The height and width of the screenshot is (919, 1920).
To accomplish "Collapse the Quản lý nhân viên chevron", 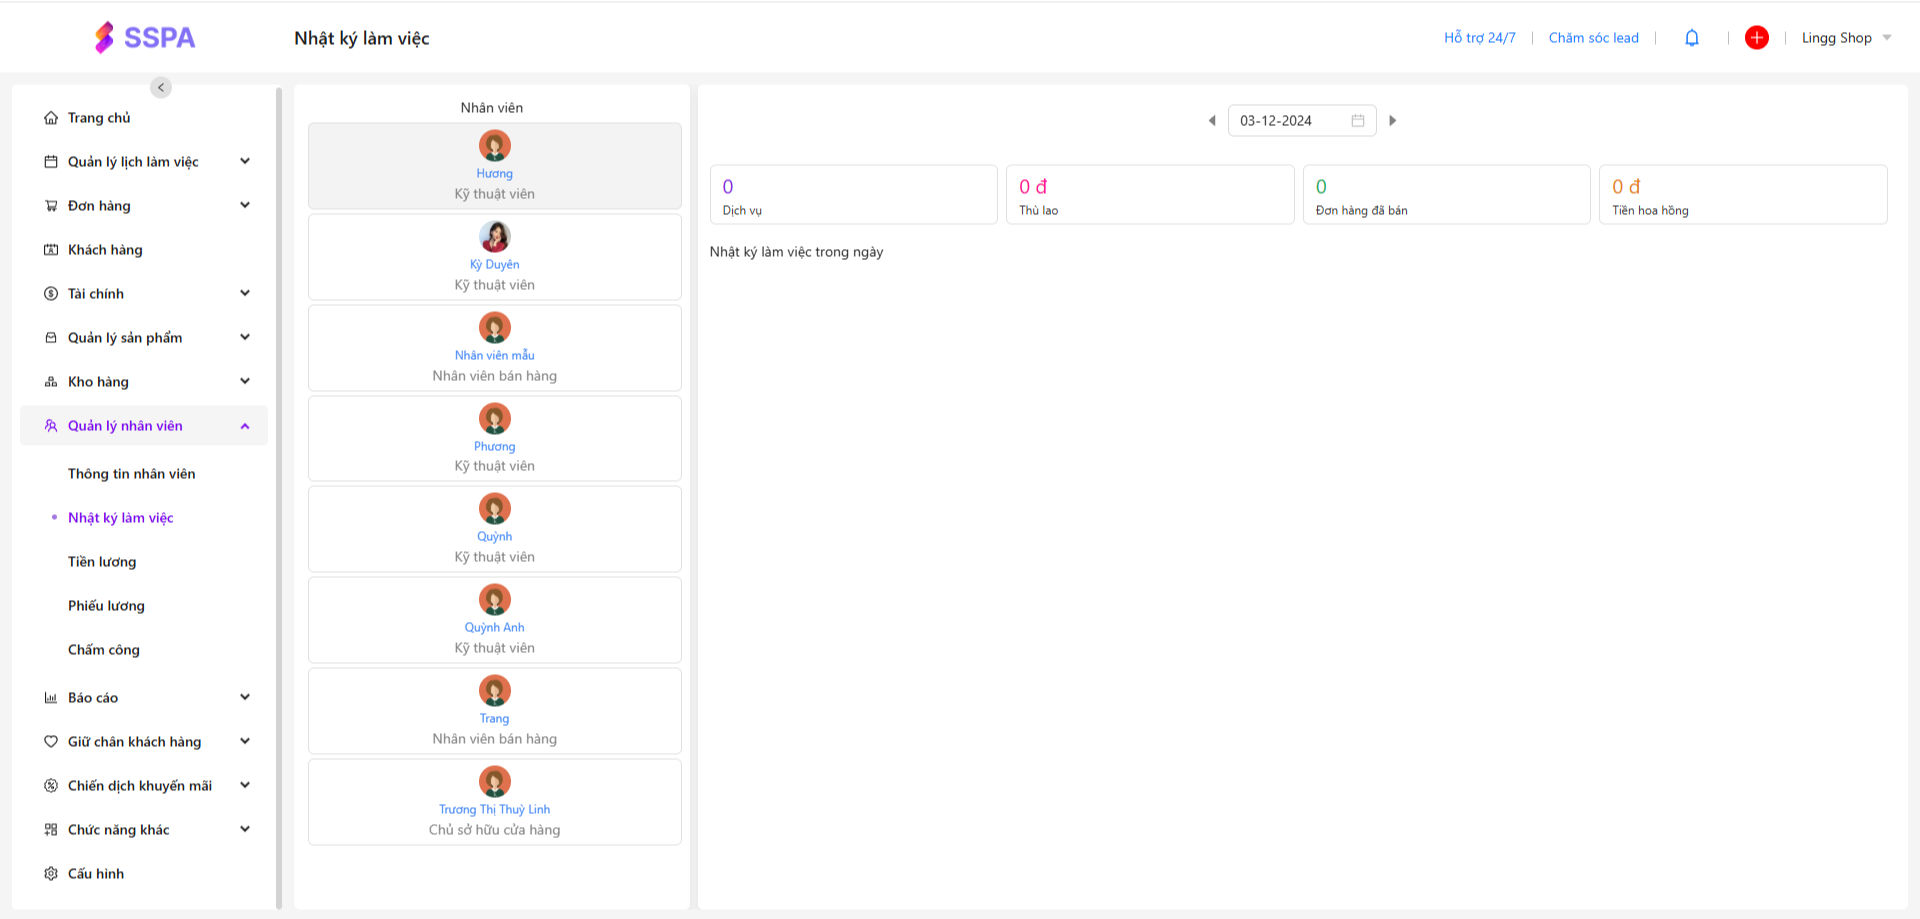I will 245,426.
